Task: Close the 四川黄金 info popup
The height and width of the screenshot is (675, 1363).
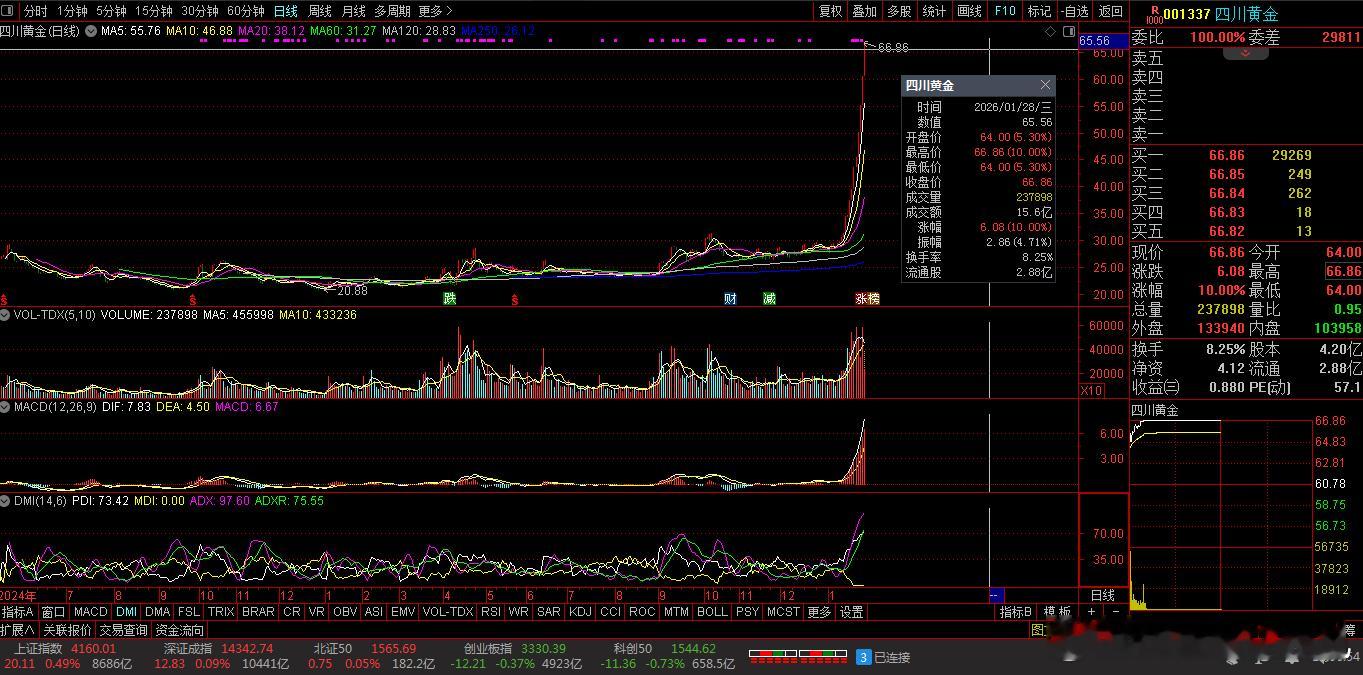Action: click(x=1045, y=85)
